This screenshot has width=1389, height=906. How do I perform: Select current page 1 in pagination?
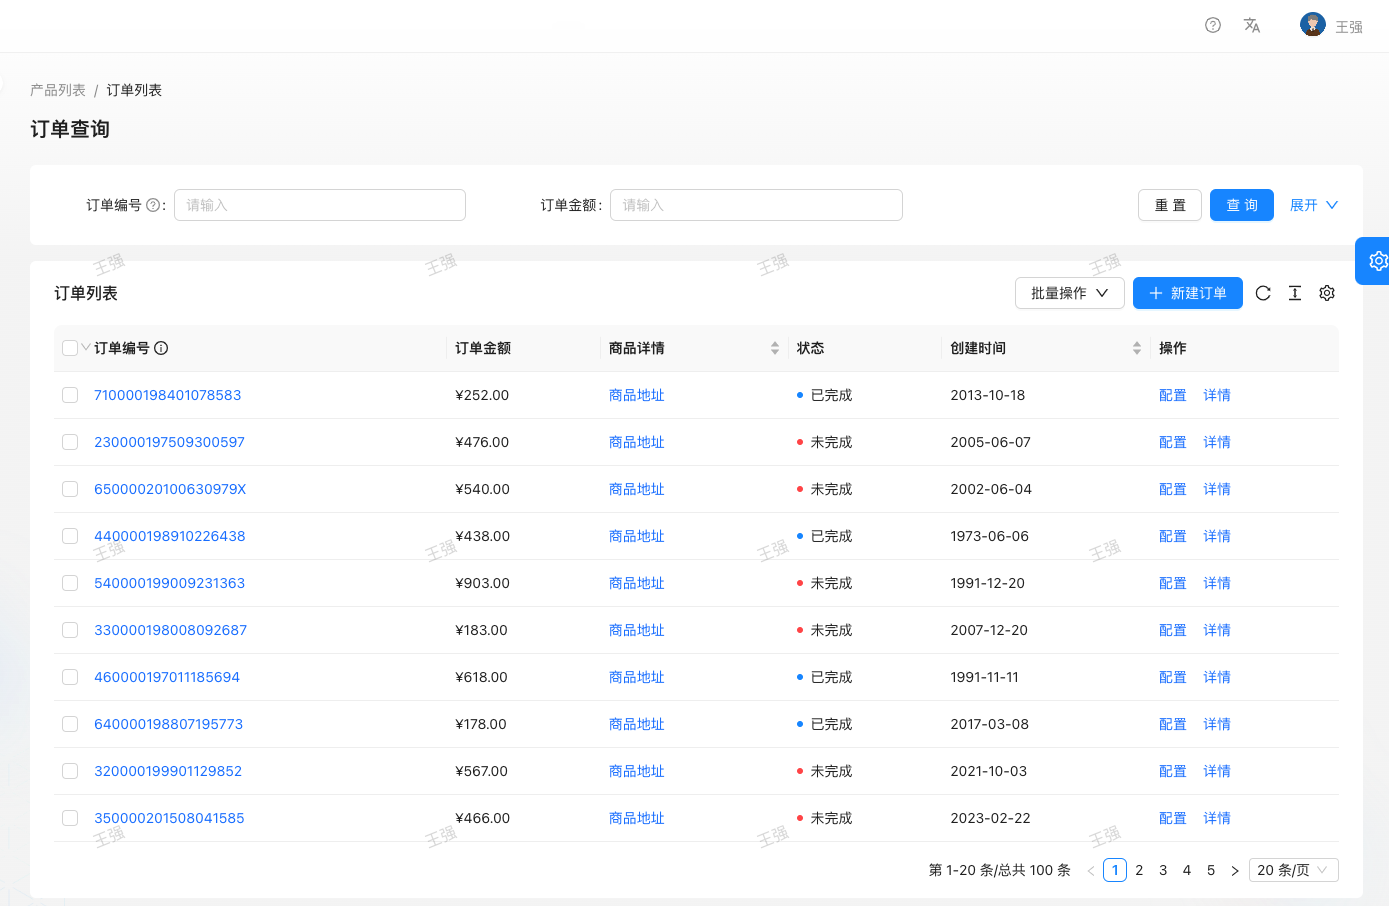1115,870
